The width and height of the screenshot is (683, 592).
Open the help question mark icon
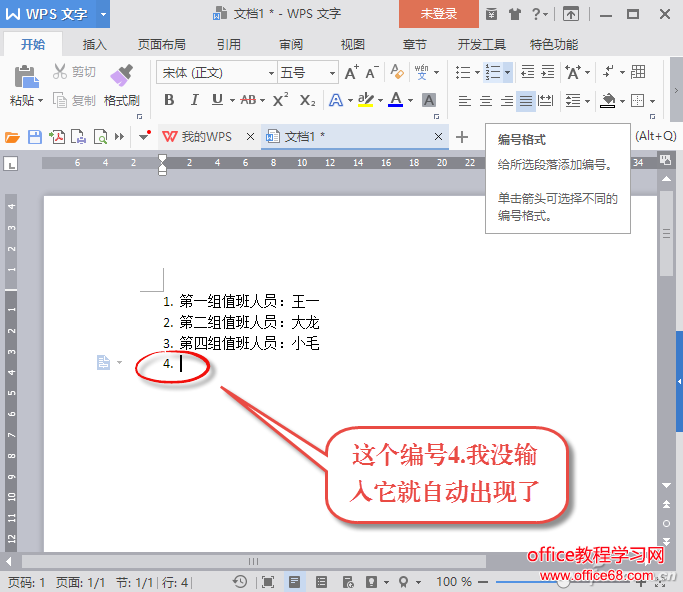[x=535, y=14]
